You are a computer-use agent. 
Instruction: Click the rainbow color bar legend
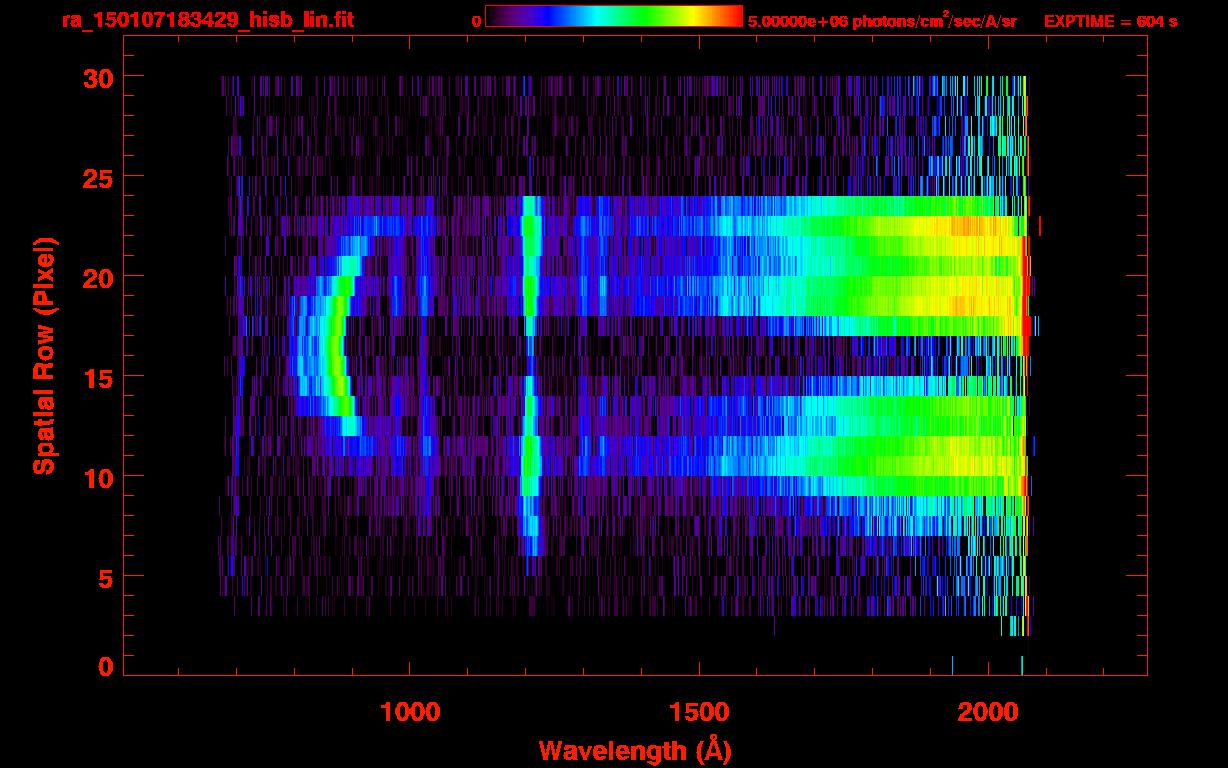614,16
